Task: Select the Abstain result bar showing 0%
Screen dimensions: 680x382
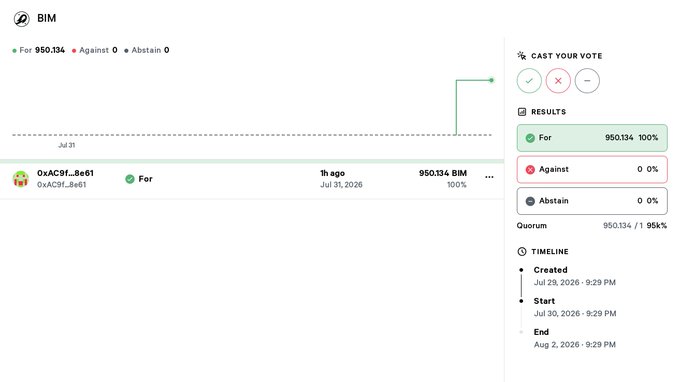Action: pos(592,201)
